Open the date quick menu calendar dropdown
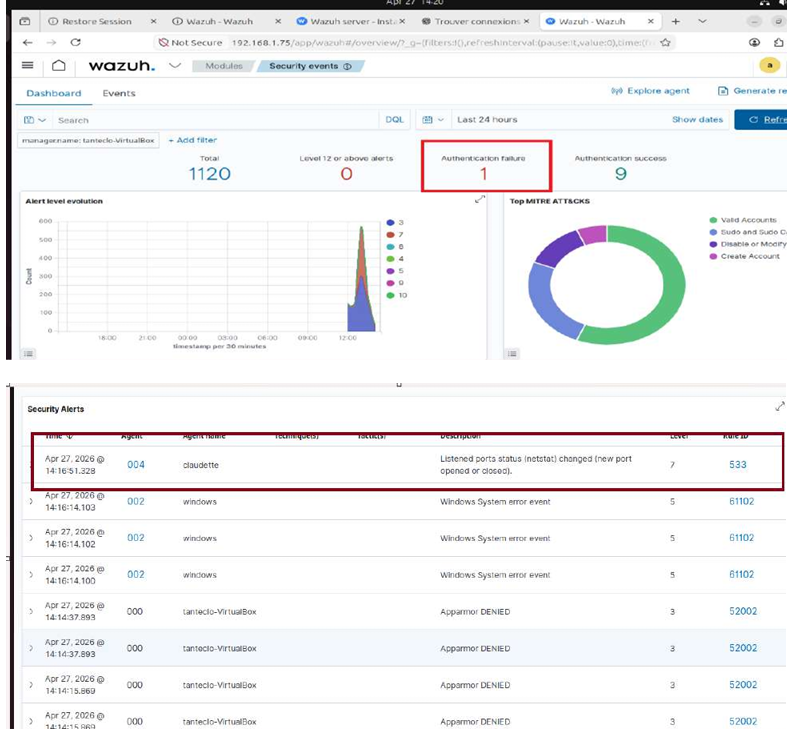 (433, 120)
